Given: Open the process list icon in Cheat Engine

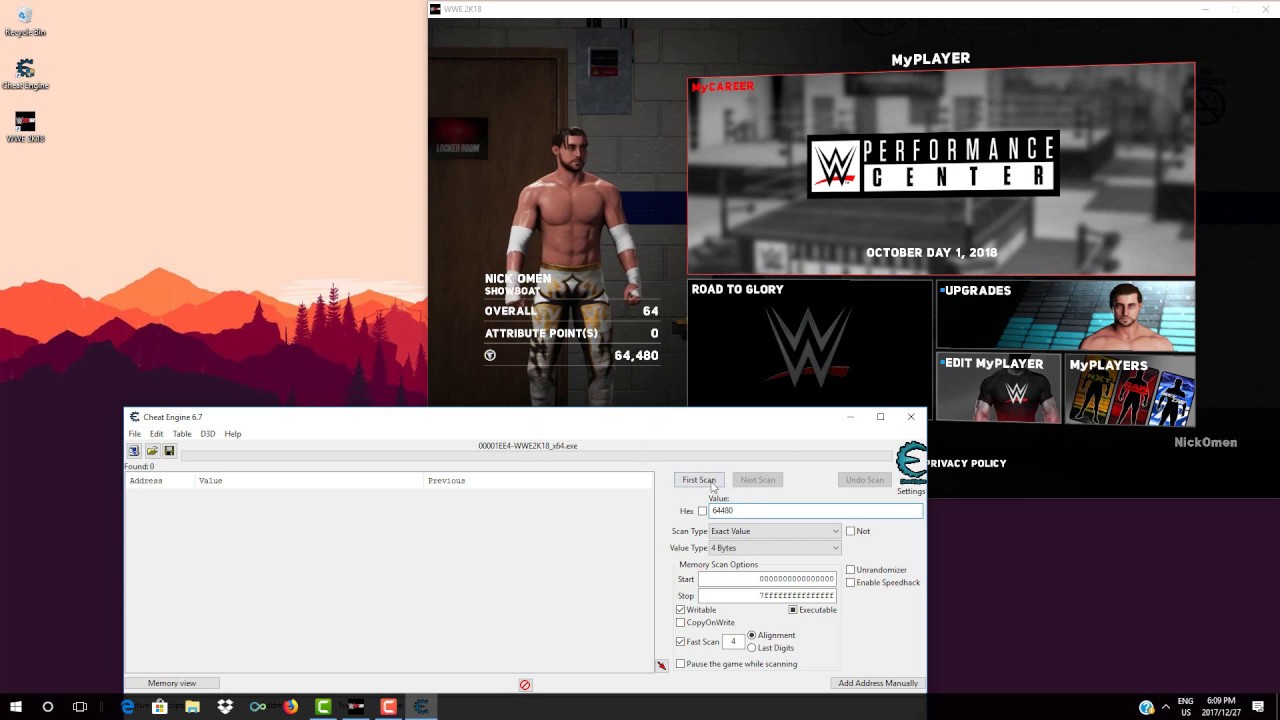Looking at the screenshot, I should click(x=134, y=451).
